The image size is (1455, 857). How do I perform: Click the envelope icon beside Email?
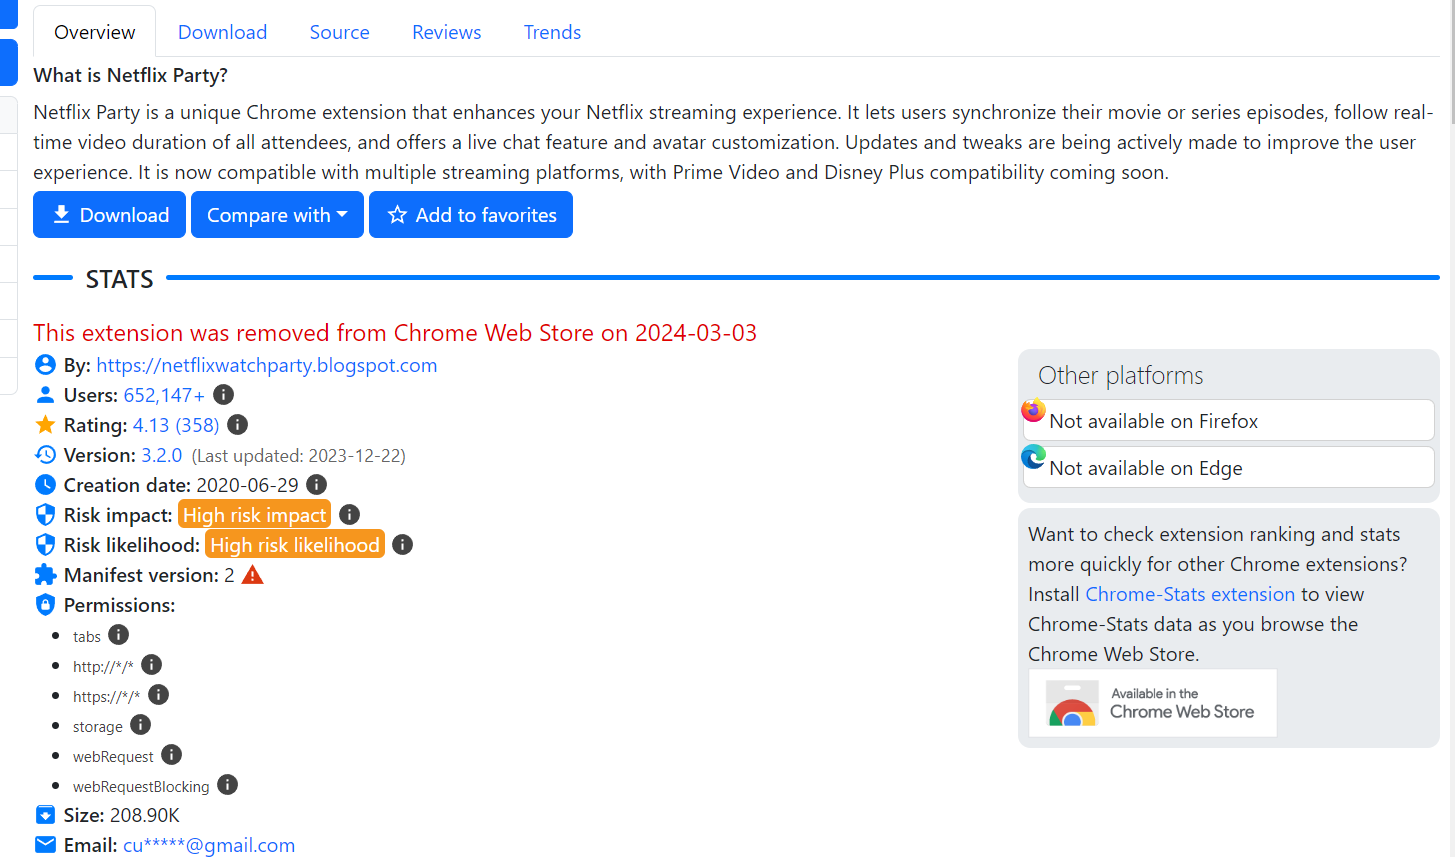(45, 845)
